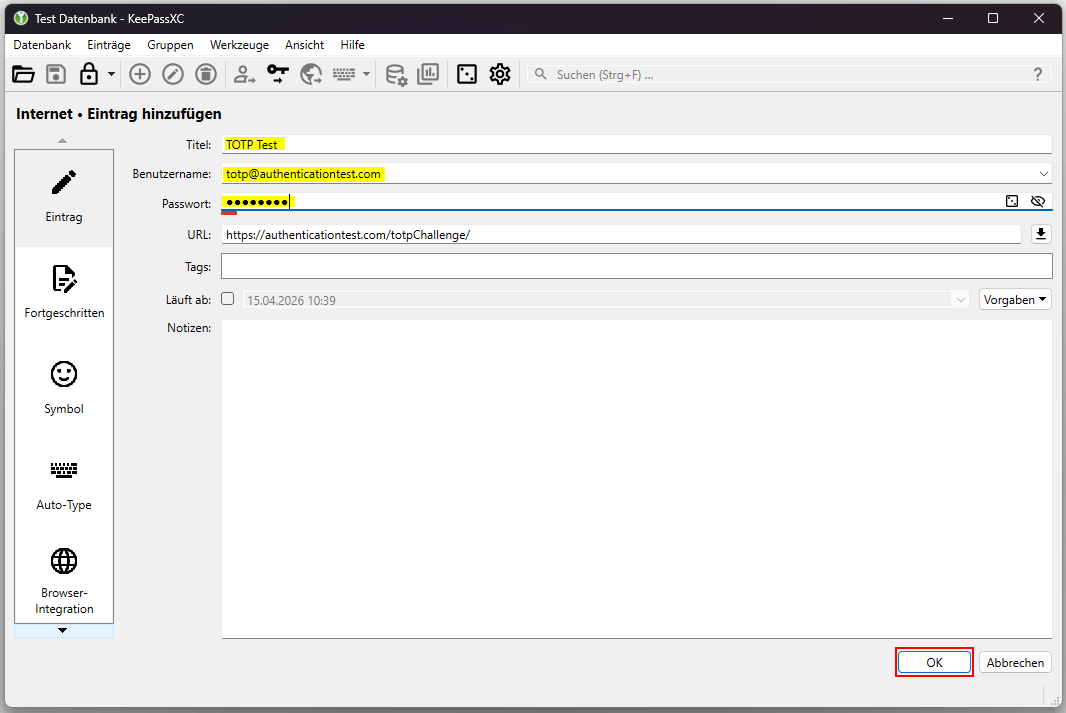Copy the password using the key icon
1066x713 pixels.
(x=277, y=74)
